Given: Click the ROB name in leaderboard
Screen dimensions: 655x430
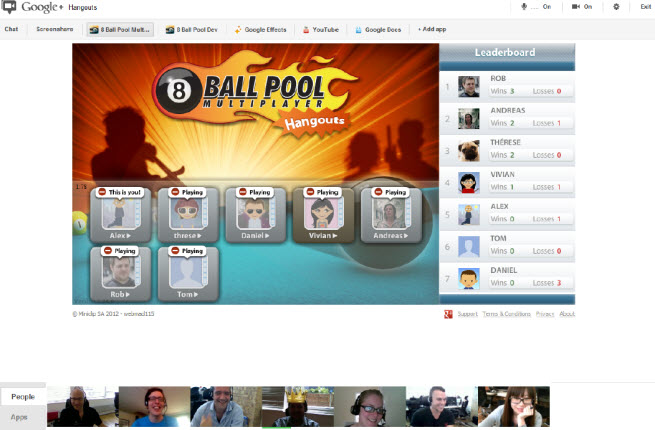Looking at the screenshot, I should (x=498, y=79).
